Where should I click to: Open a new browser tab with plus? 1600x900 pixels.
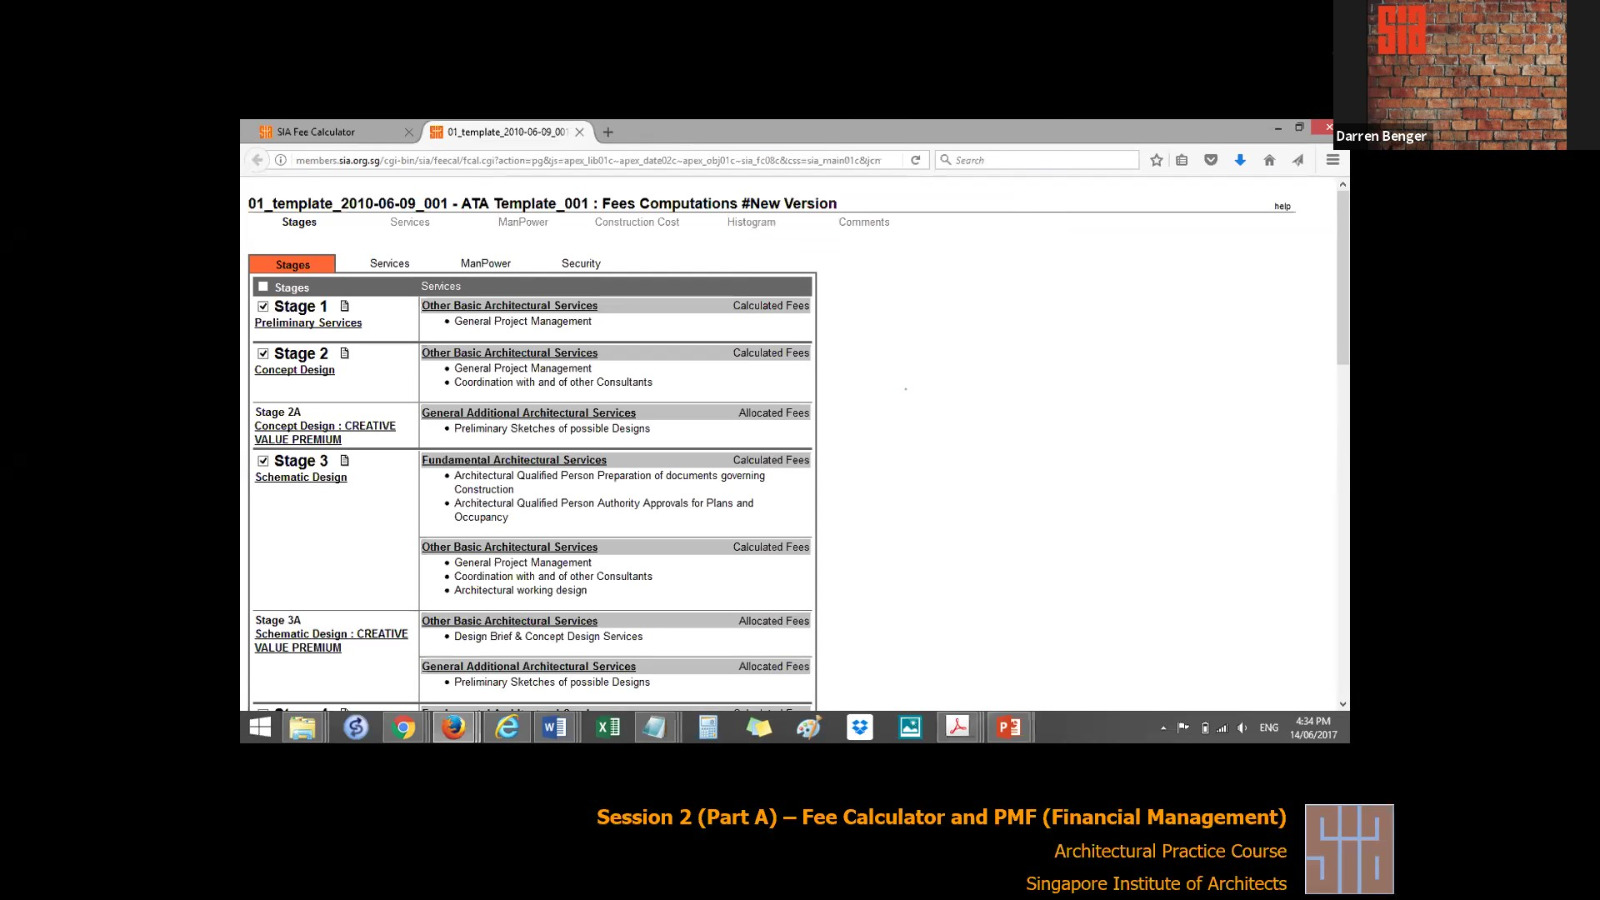click(608, 132)
